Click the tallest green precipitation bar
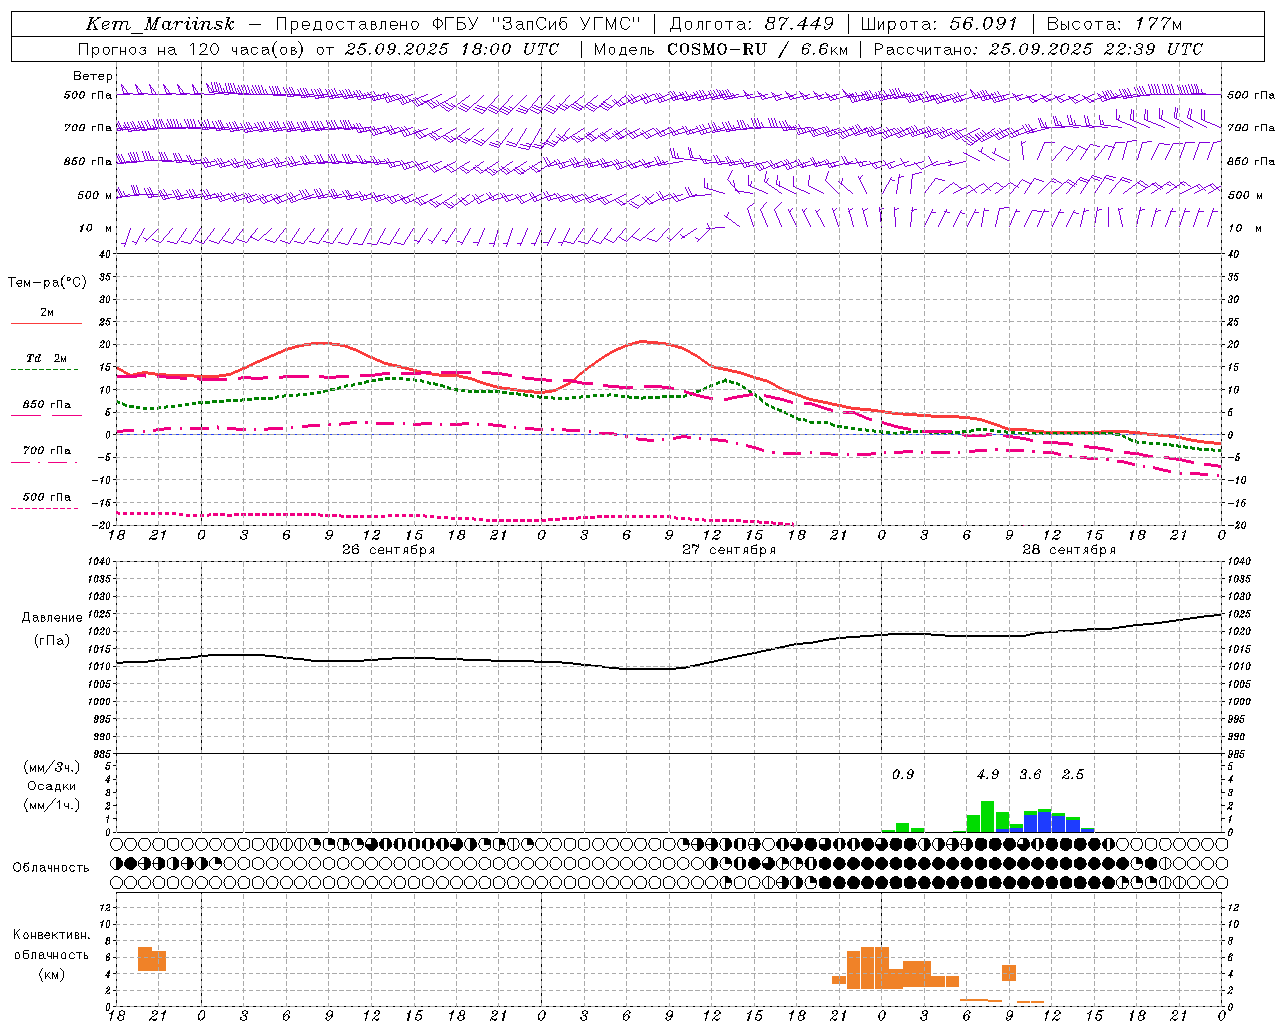The image size is (1280, 1024). click(x=988, y=817)
